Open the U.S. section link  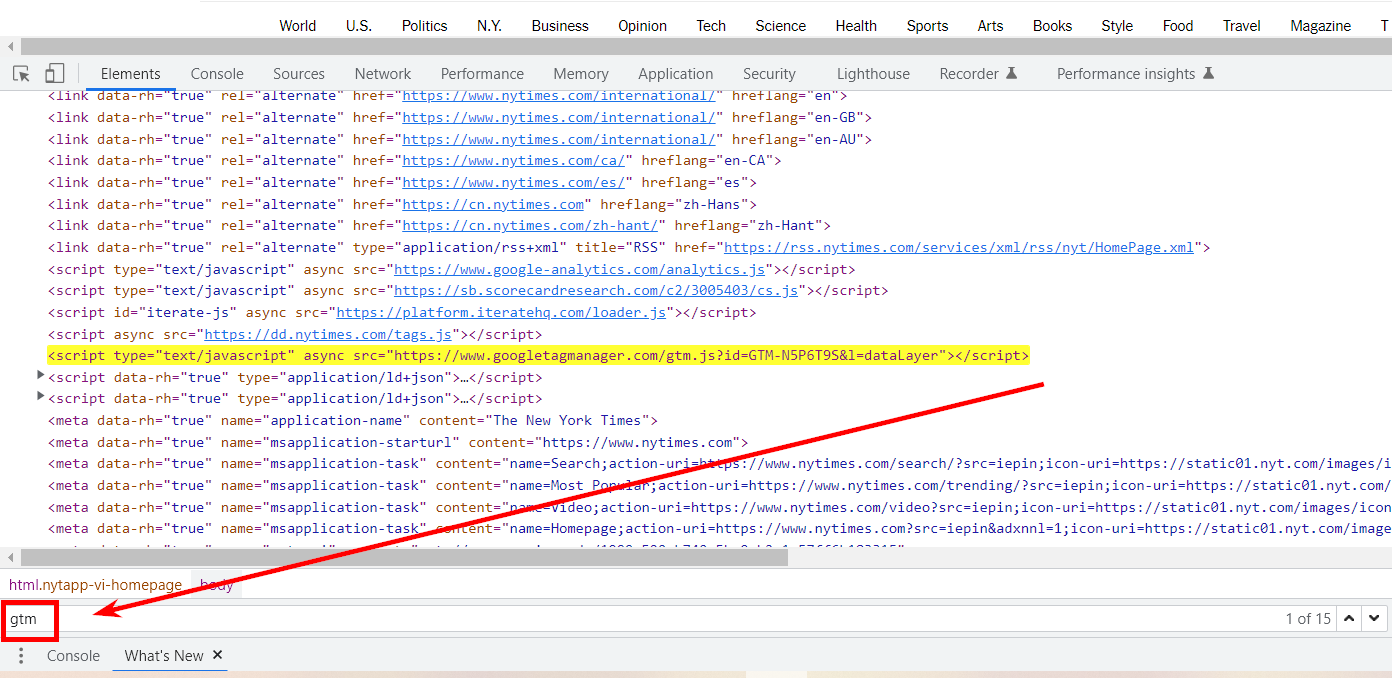point(359,26)
